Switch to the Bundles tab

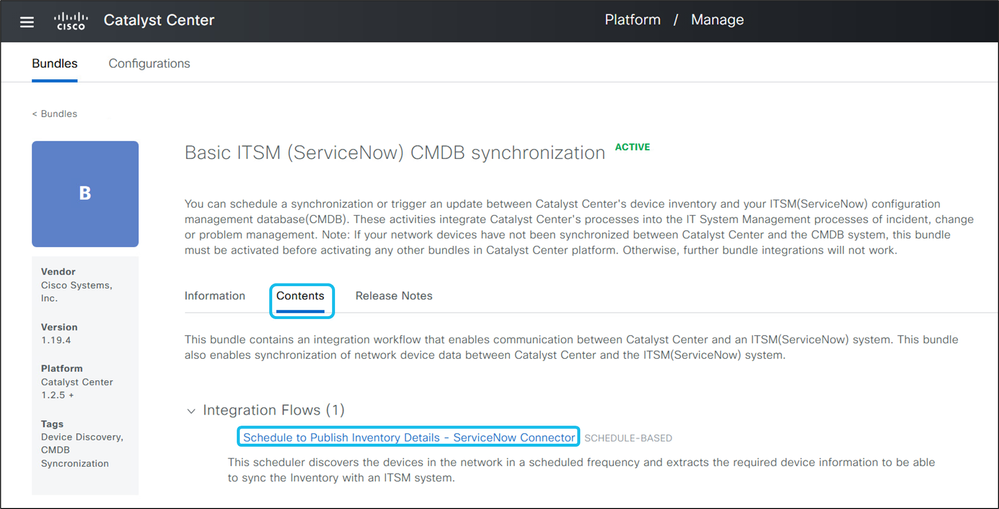[55, 64]
